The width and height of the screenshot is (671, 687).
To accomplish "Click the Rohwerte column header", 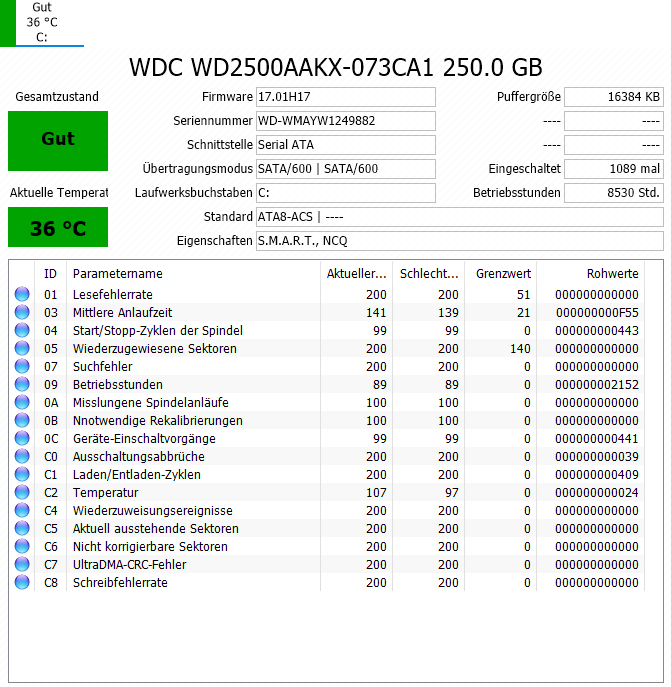I will pyautogui.click(x=590, y=274).
